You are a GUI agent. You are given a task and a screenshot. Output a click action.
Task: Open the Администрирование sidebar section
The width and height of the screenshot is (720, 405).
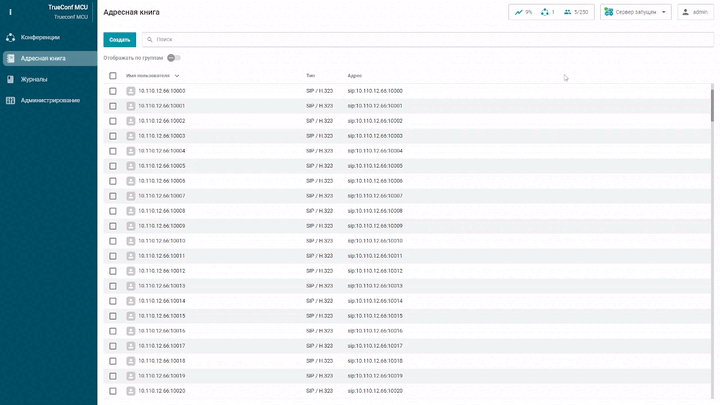click(48, 100)
